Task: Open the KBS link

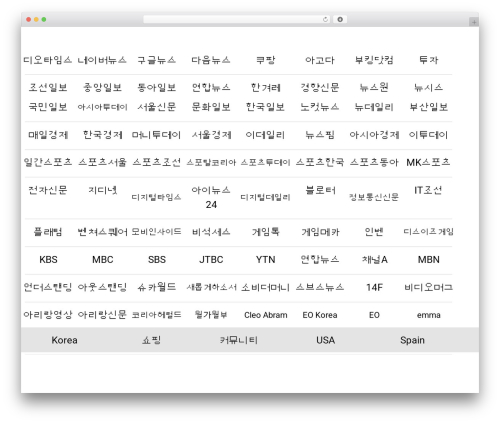Action: (48, 260)
